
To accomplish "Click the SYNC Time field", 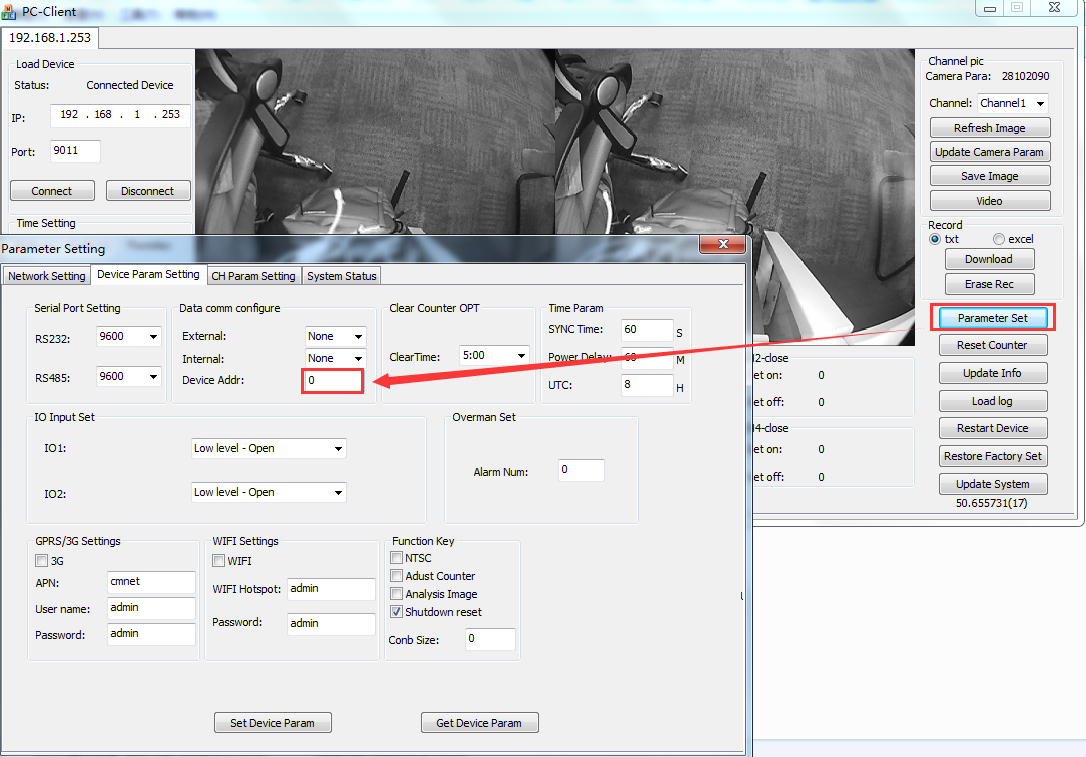I will [x=647, y=330].
